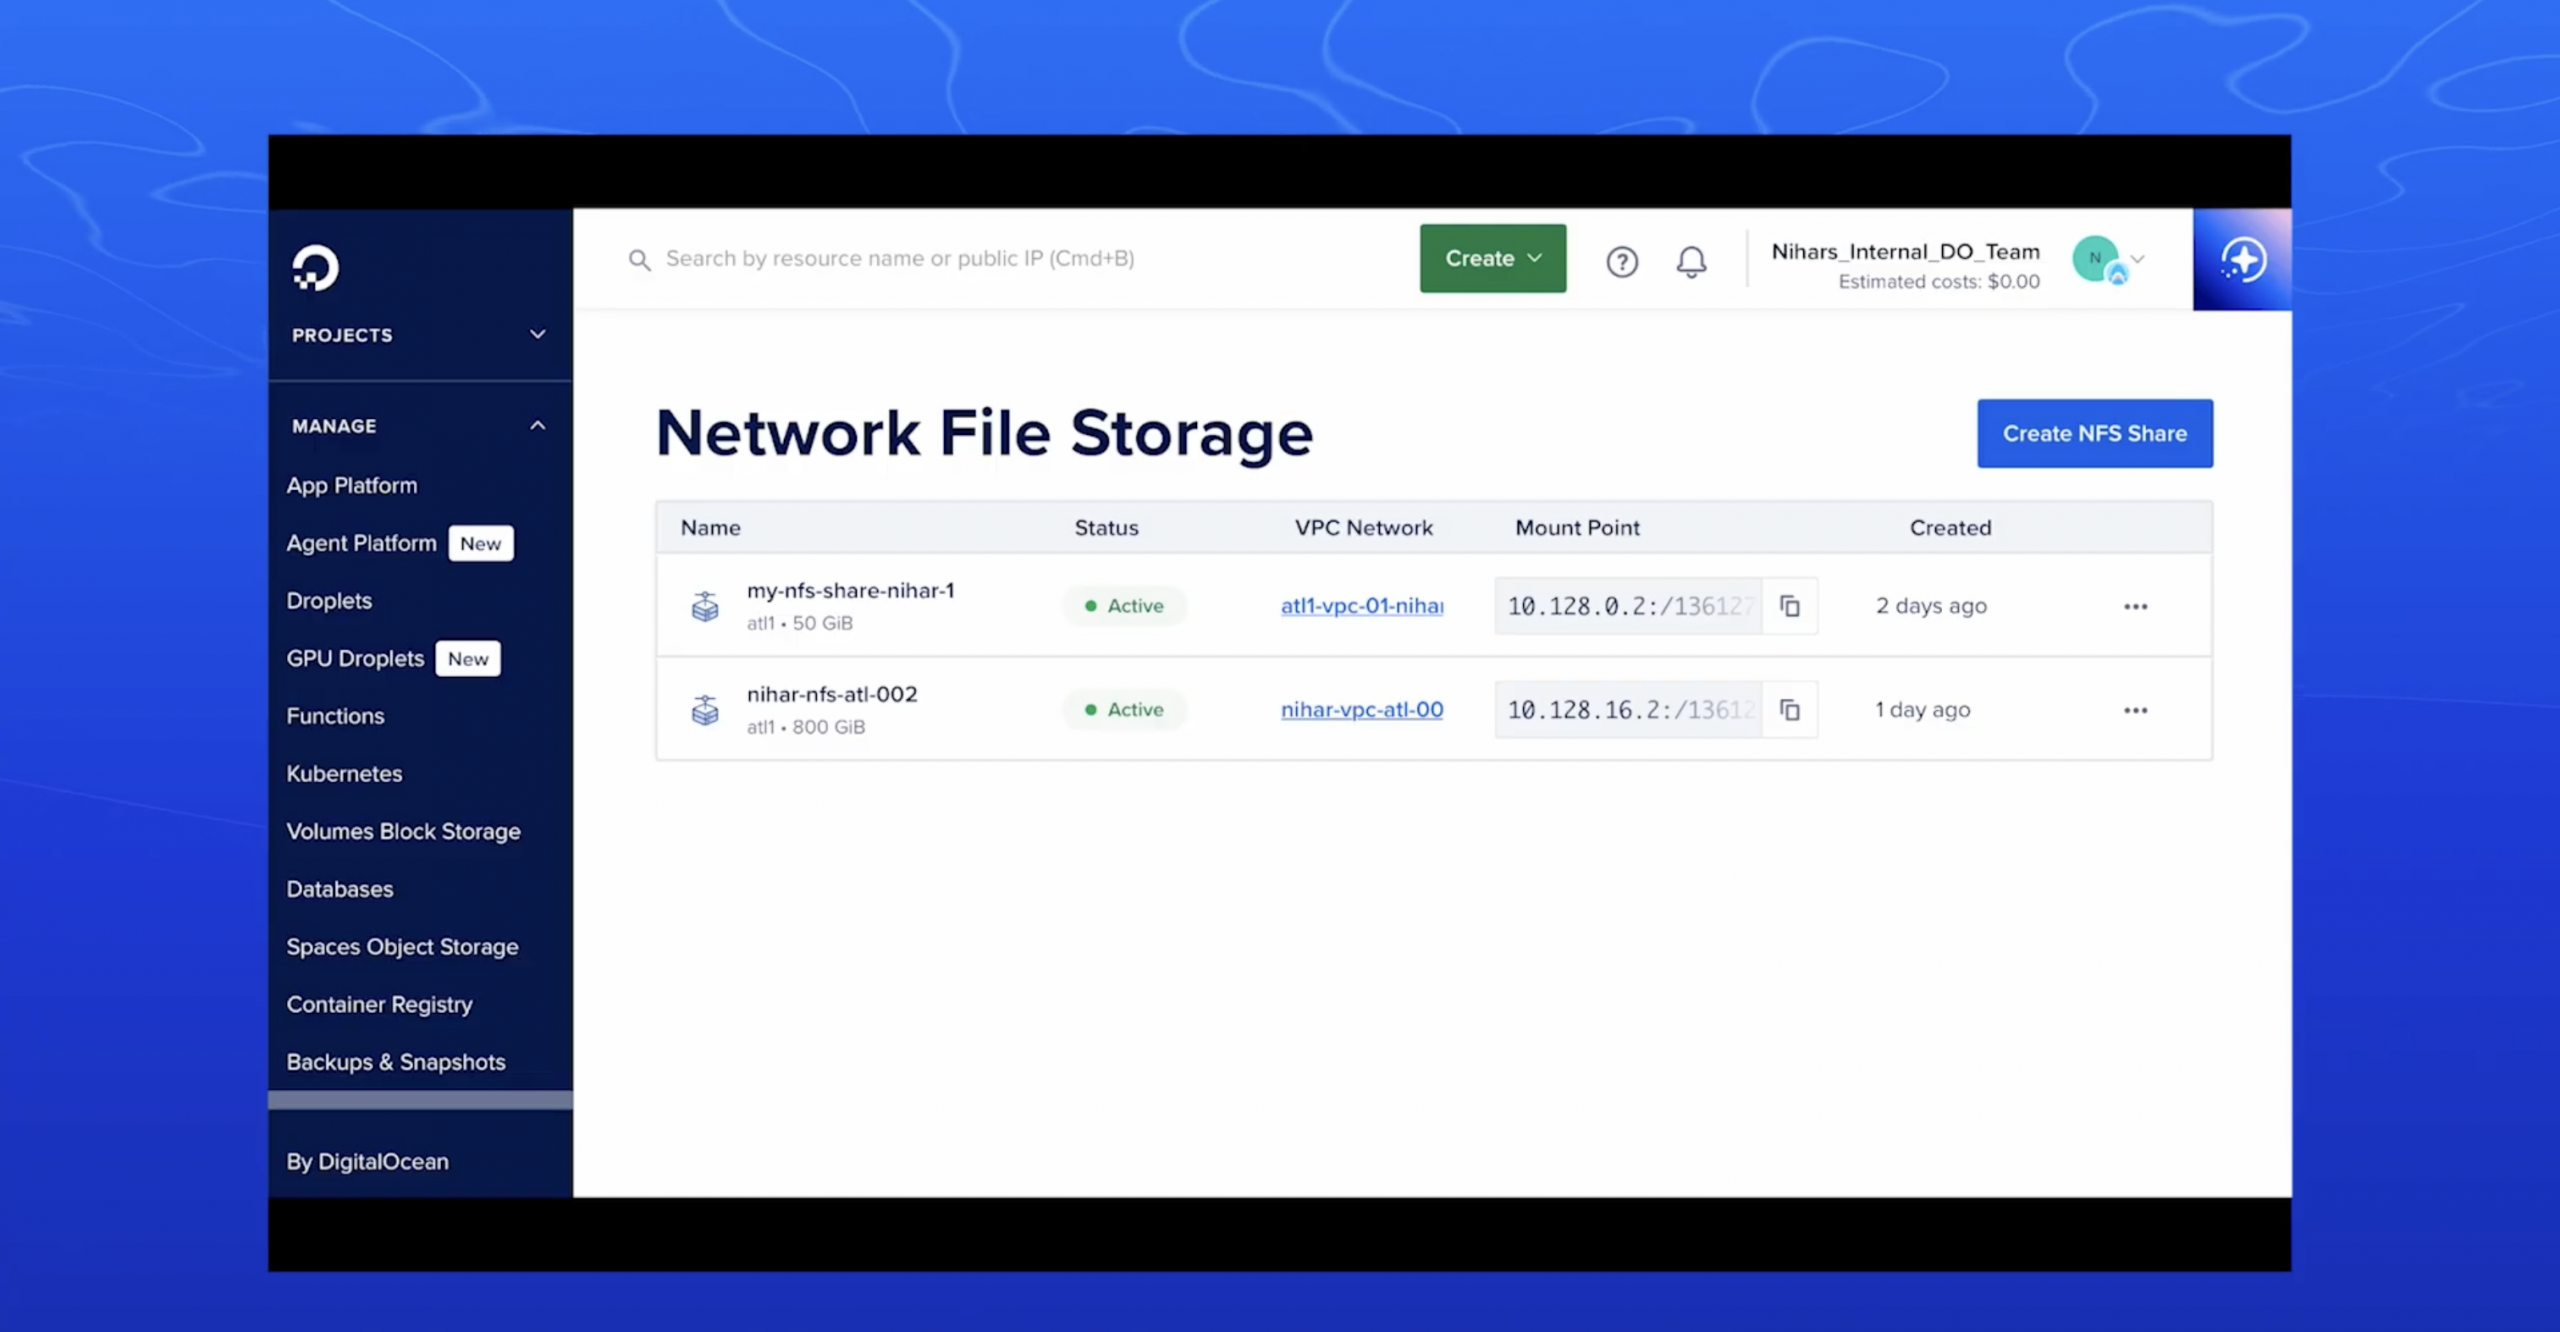Click the Create NFS Share button
This screenshot has width=2560, height=1332.
[x=2094, y=433]
